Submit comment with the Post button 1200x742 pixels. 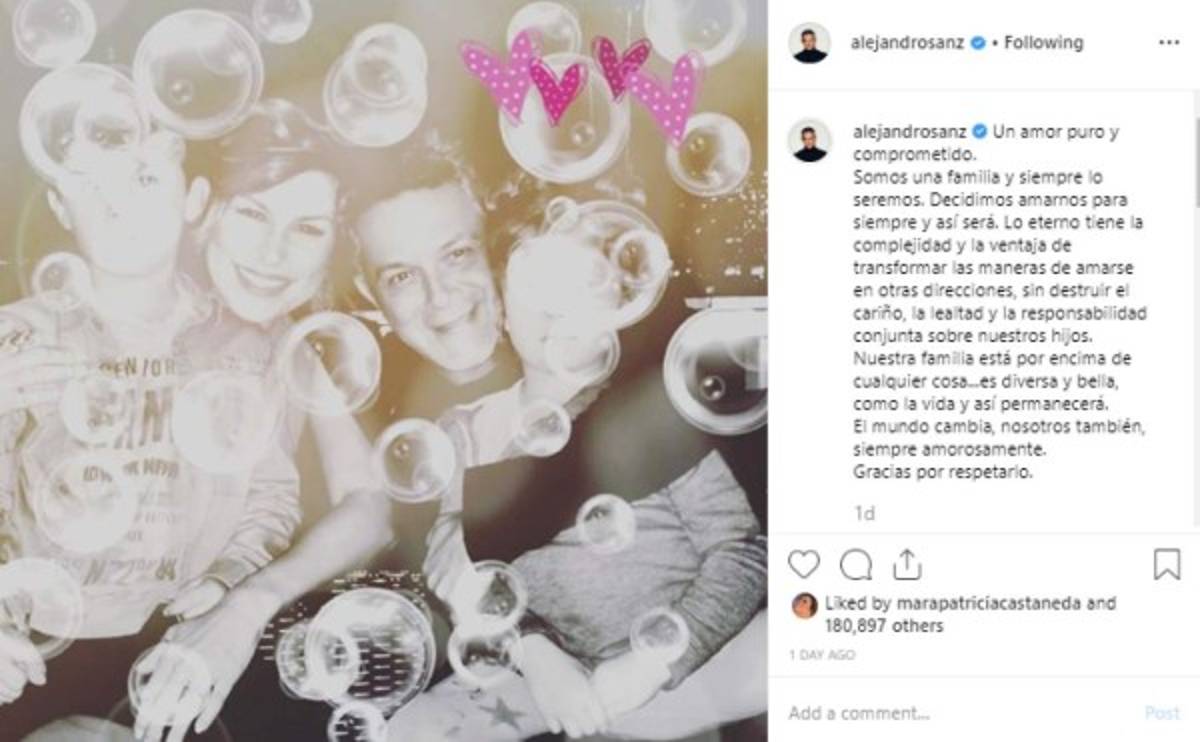click(1162, 713)
